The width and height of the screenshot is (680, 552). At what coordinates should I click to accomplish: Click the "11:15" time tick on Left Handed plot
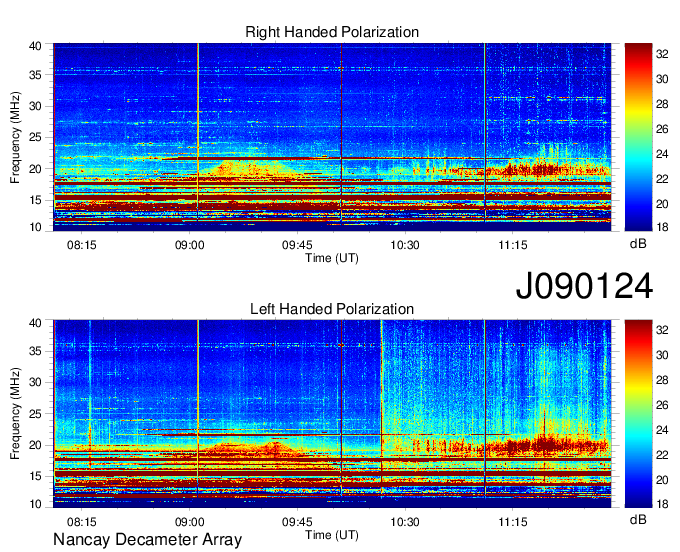click(513, 522)
